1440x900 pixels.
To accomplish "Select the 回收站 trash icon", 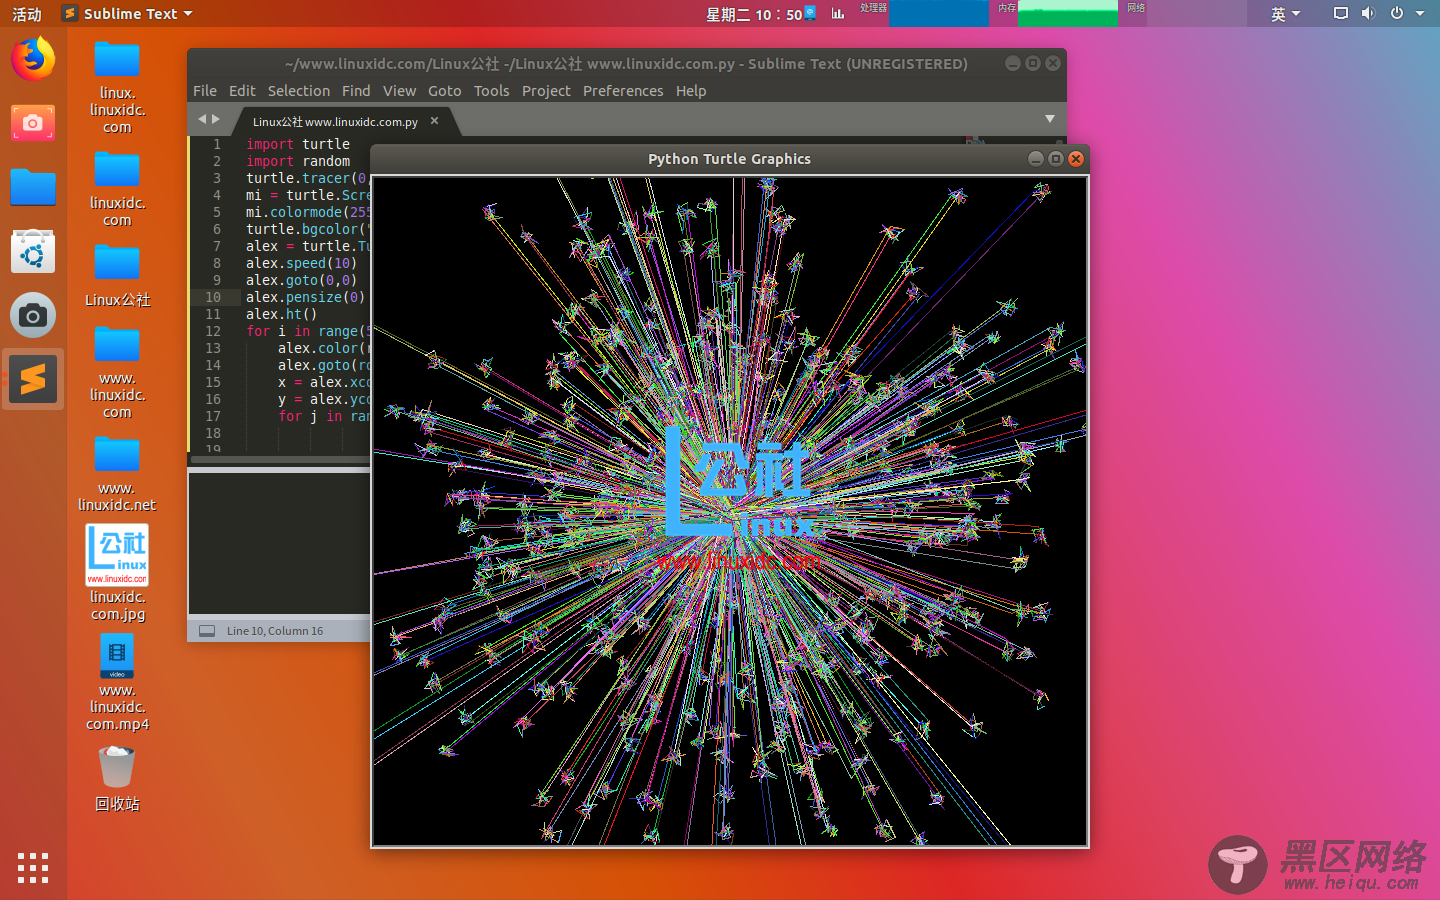I will point(117,779).
